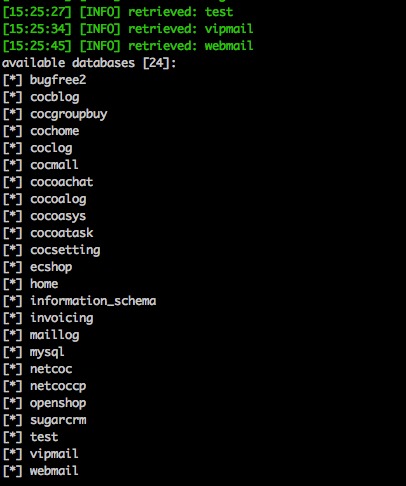Click the cocoachat database name

click(x=62, y=182)
